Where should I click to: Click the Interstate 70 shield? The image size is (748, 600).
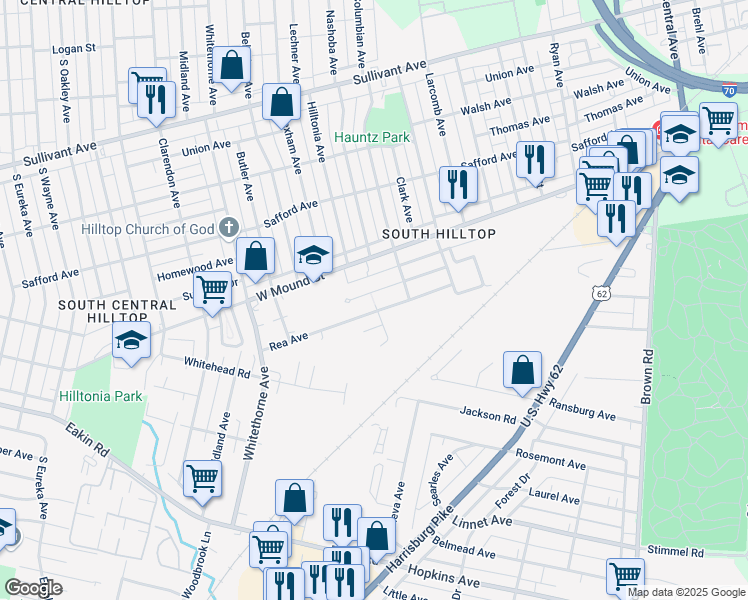[x=728, y=90]
